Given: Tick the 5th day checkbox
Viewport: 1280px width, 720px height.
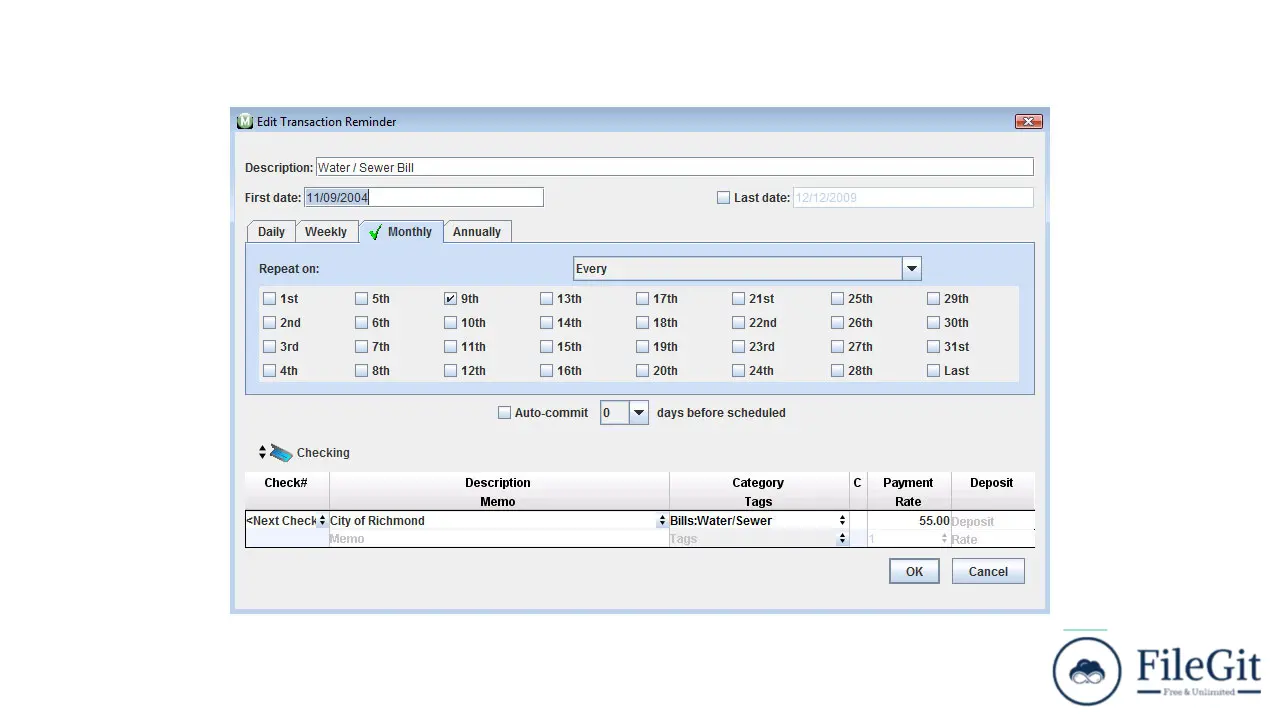Looking at the screenshot, I should pyautogui.click(x=361, y=298).
